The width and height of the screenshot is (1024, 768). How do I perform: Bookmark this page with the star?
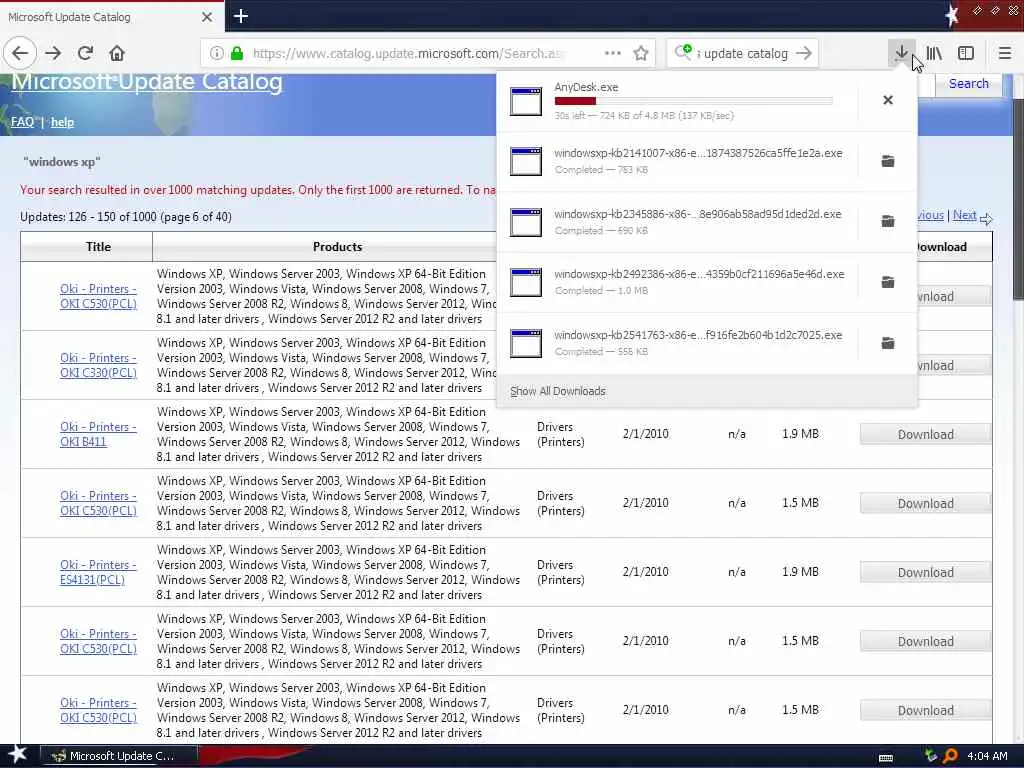point(641,54)
